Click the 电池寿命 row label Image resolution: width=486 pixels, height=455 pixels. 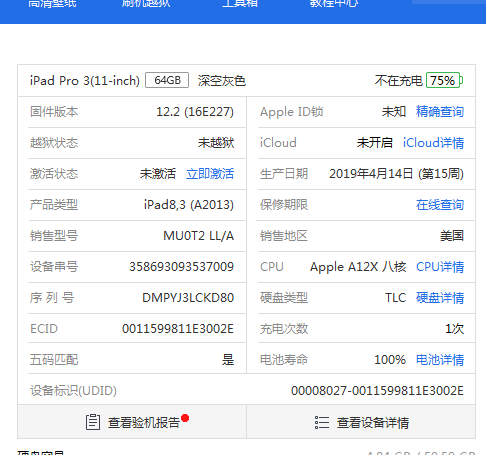tap(284, 360)
